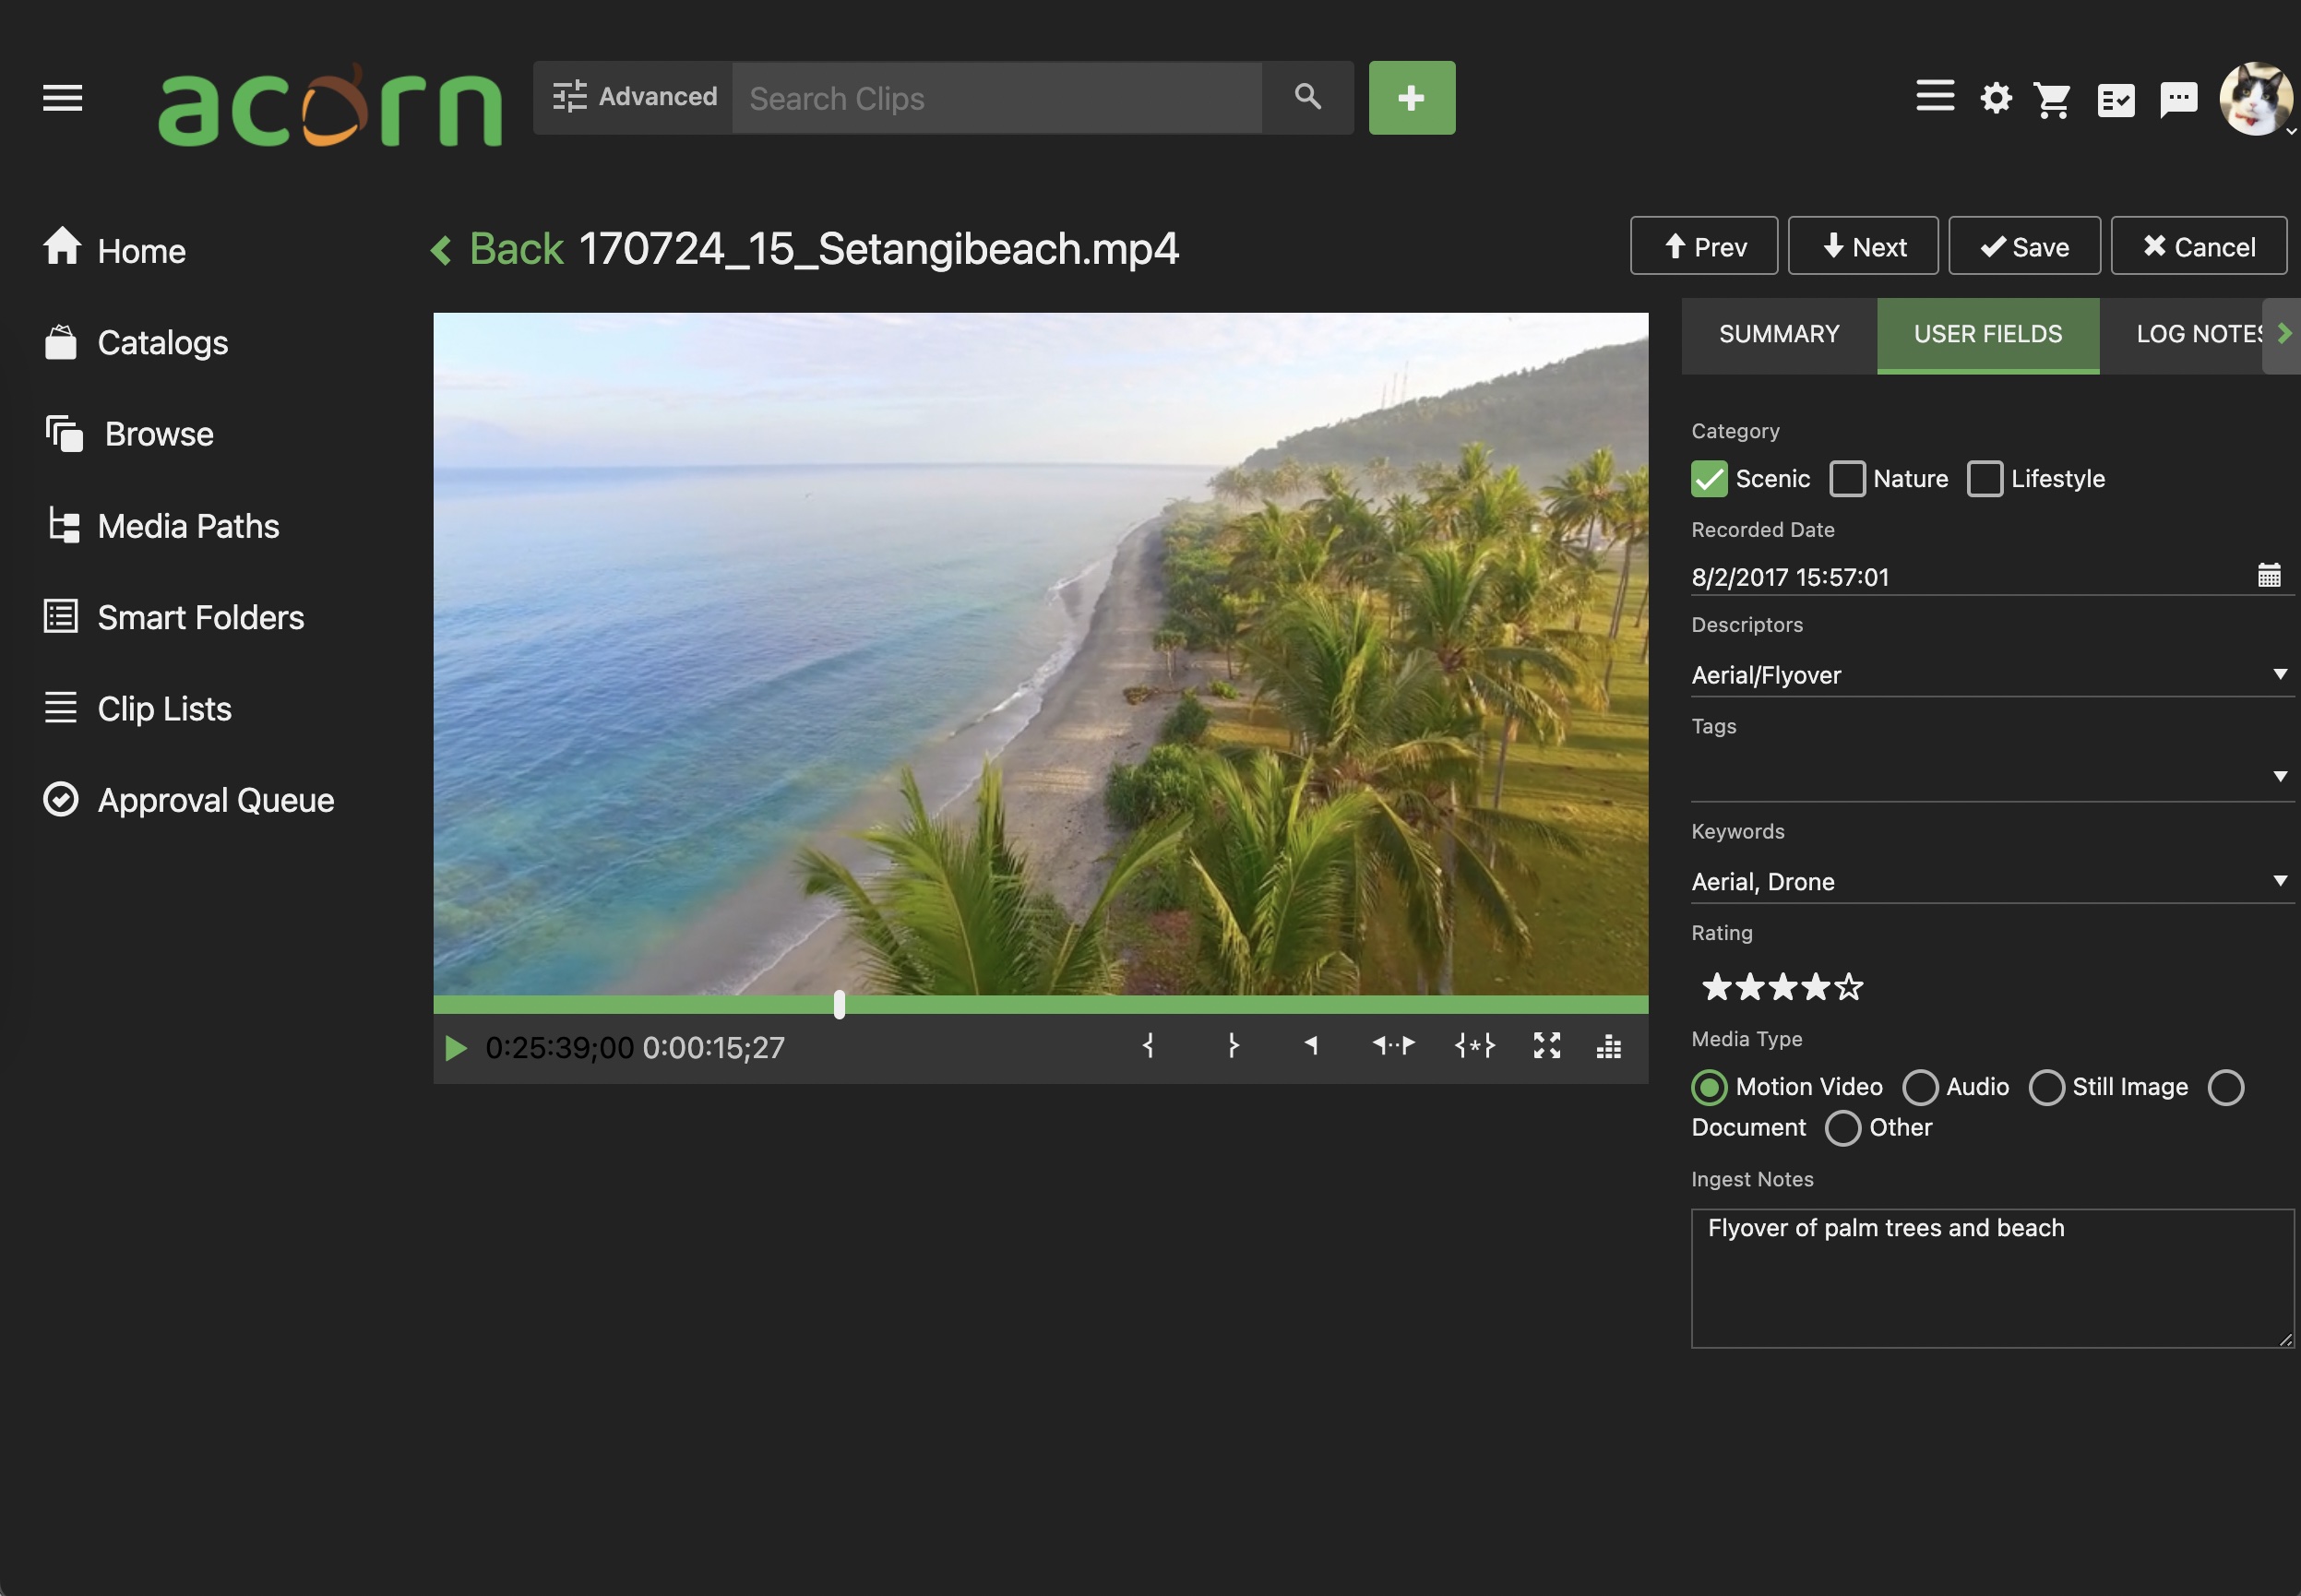2301x1596 pixels.
Task: Open the shopping cart
Action: 2053,97
